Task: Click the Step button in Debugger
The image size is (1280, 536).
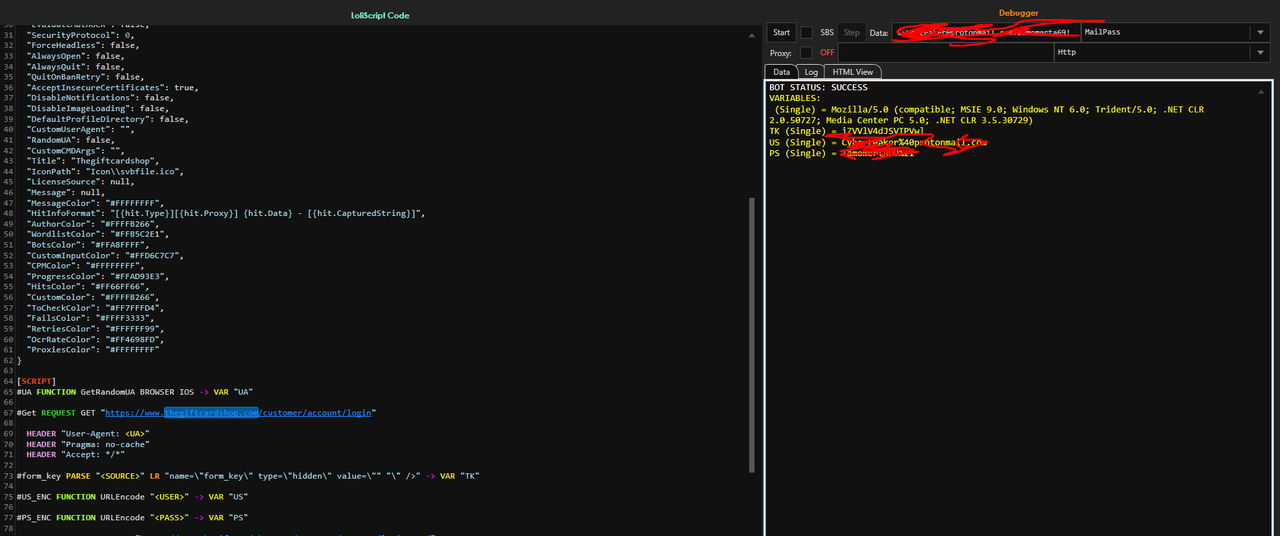Action: tap(851, 33)
